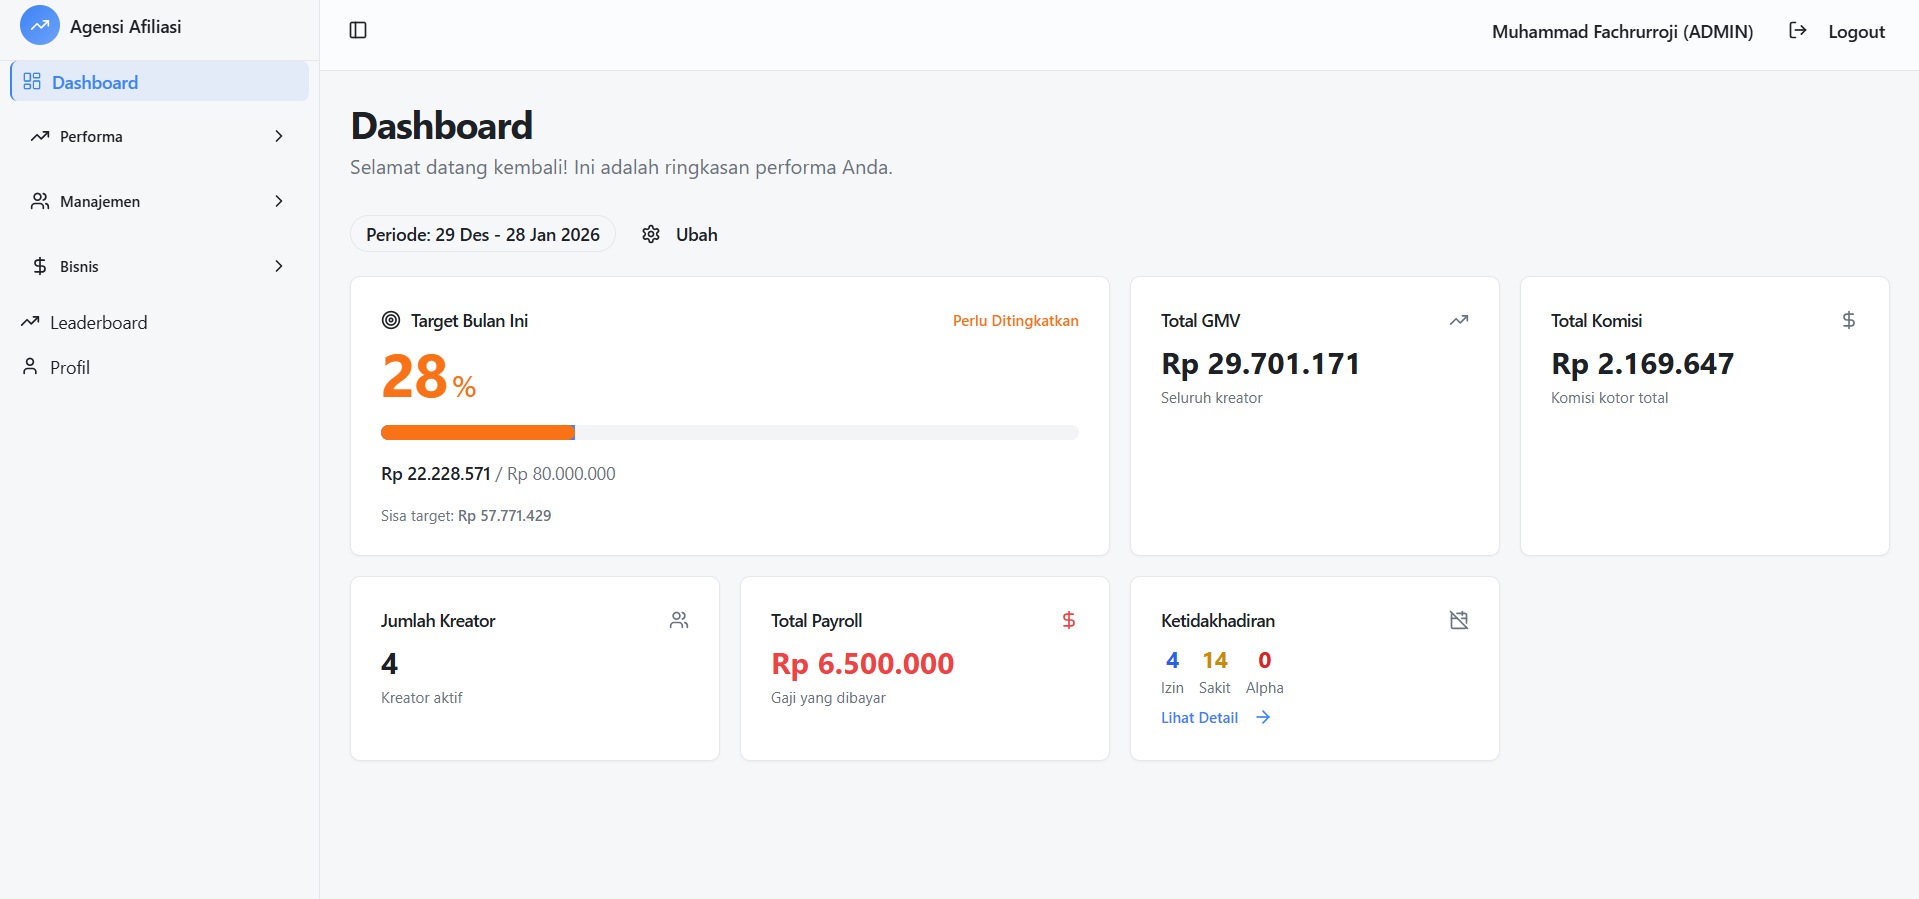
Task: Click the Total Payroll card title
Action: [816, 620]
